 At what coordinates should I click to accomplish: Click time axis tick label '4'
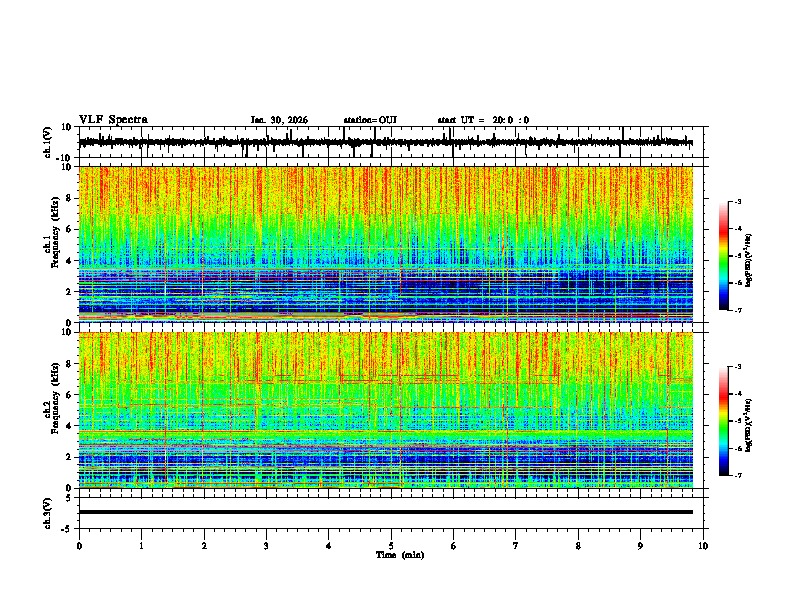328,546
